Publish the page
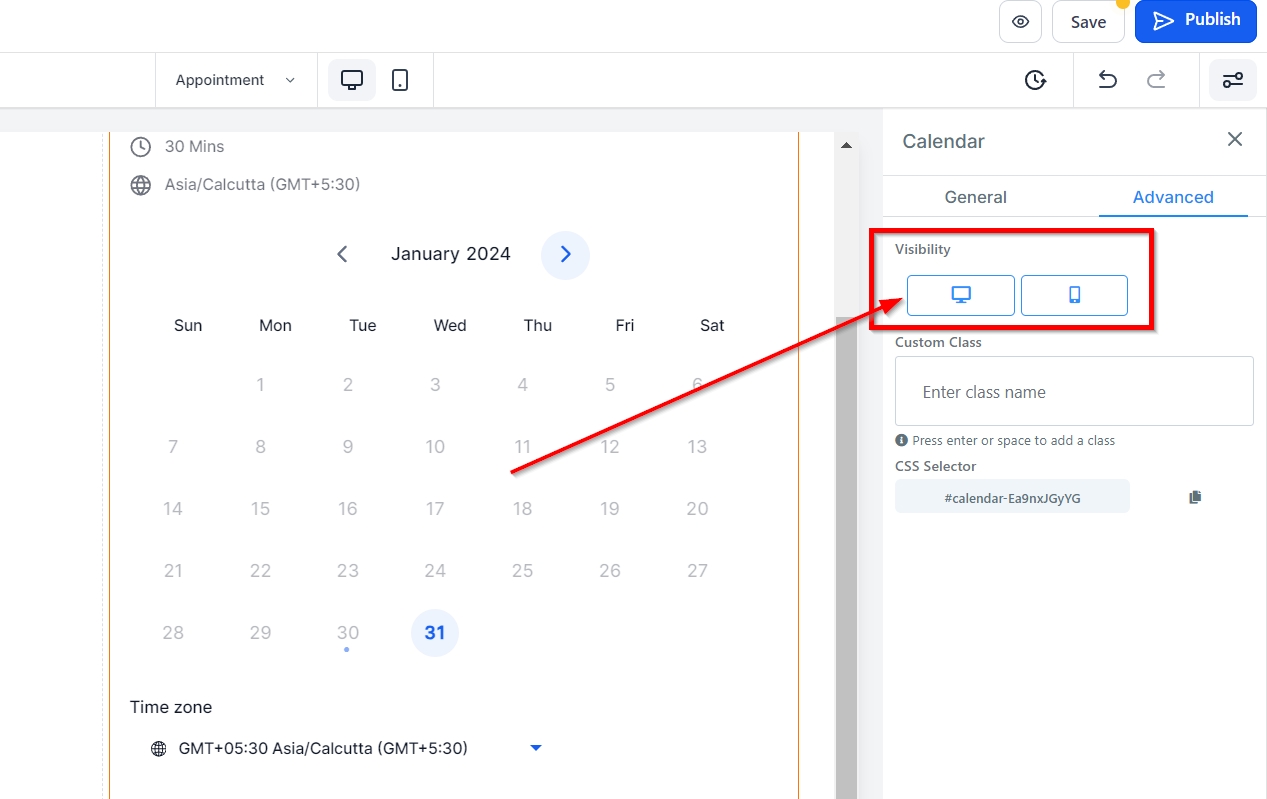1267x799 pixels. [x=1195, y=21]
